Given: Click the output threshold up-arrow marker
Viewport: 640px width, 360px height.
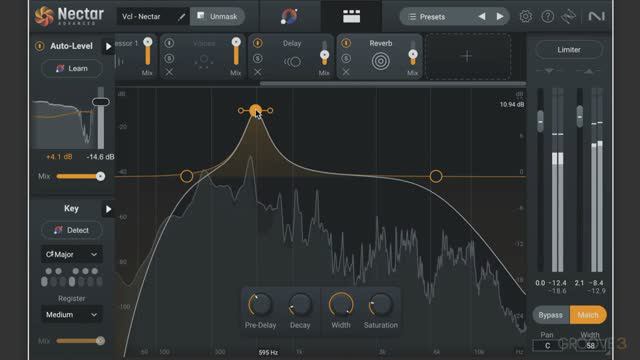Looking at the screenshot, I should (x=588, y=71).
